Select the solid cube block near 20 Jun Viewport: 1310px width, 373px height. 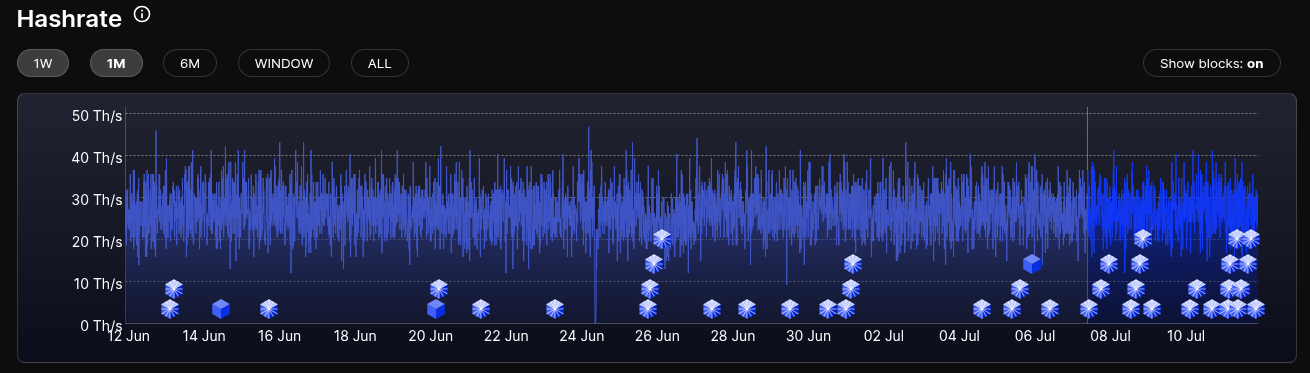point(436,309)
